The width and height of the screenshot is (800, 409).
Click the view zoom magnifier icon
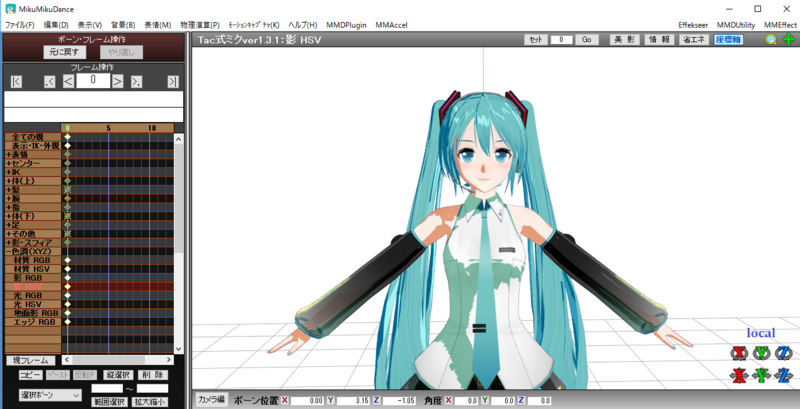771,39
